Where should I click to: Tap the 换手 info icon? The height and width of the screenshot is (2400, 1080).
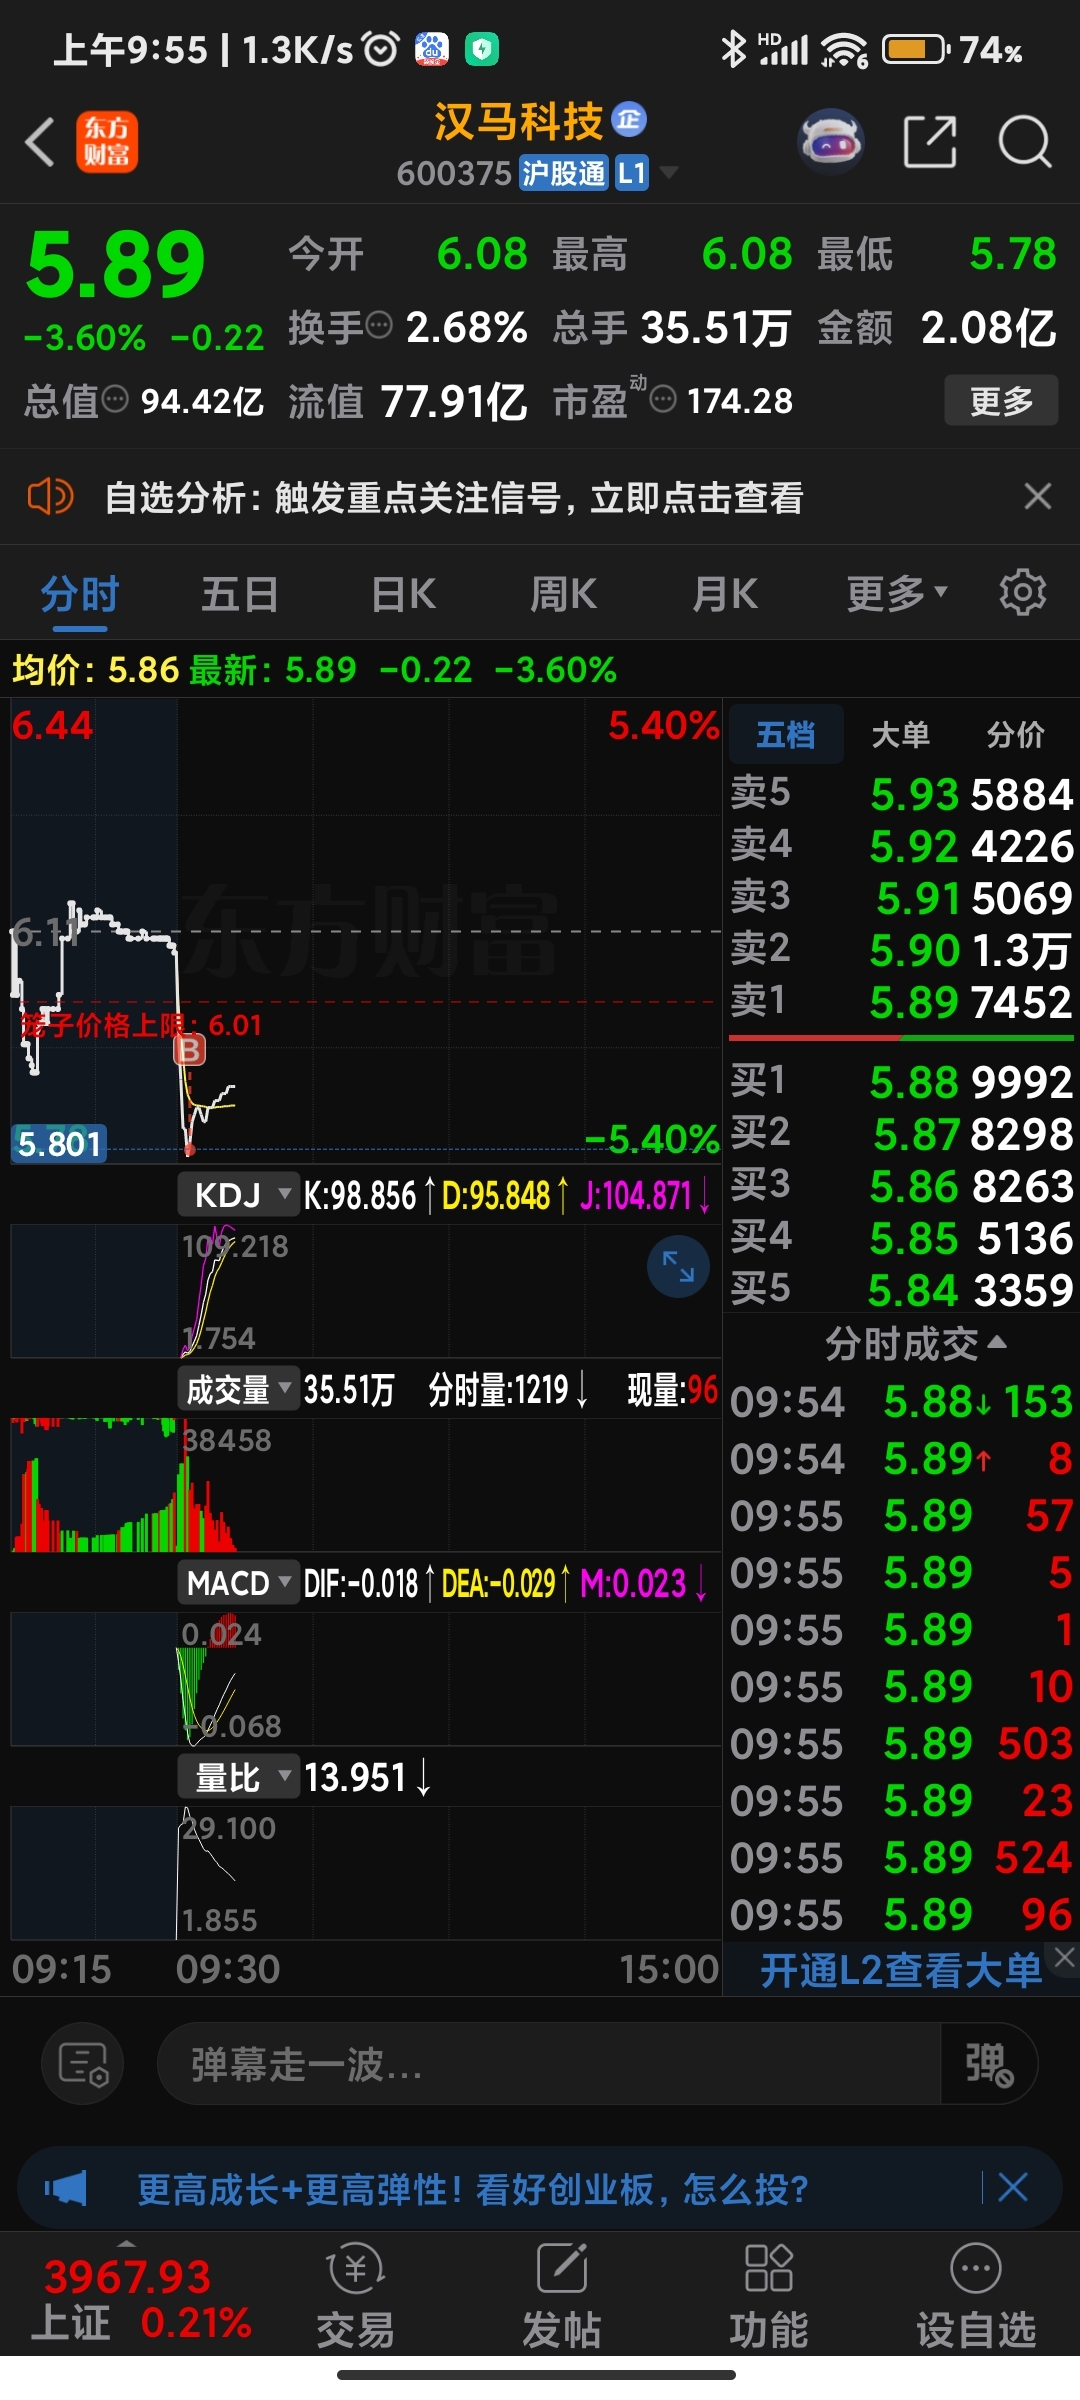point(379,325)
